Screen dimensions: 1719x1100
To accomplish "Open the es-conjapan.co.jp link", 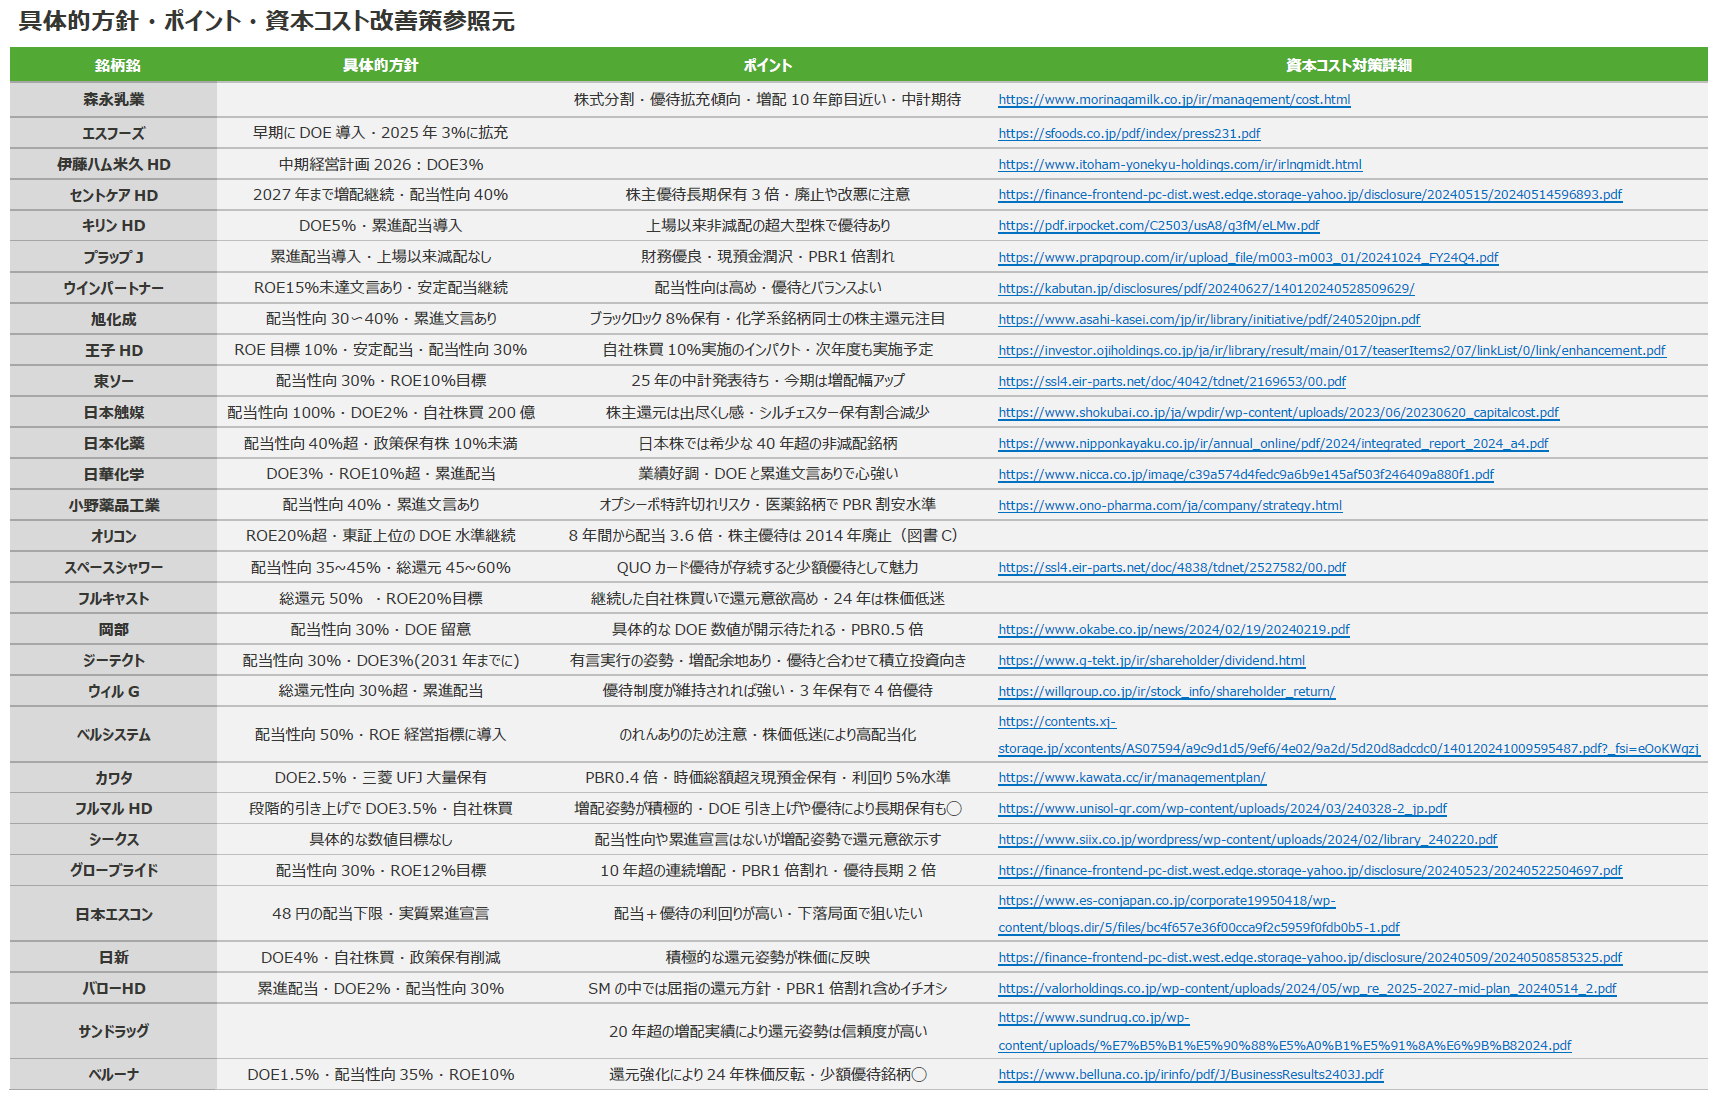I will pos(1198,914).
